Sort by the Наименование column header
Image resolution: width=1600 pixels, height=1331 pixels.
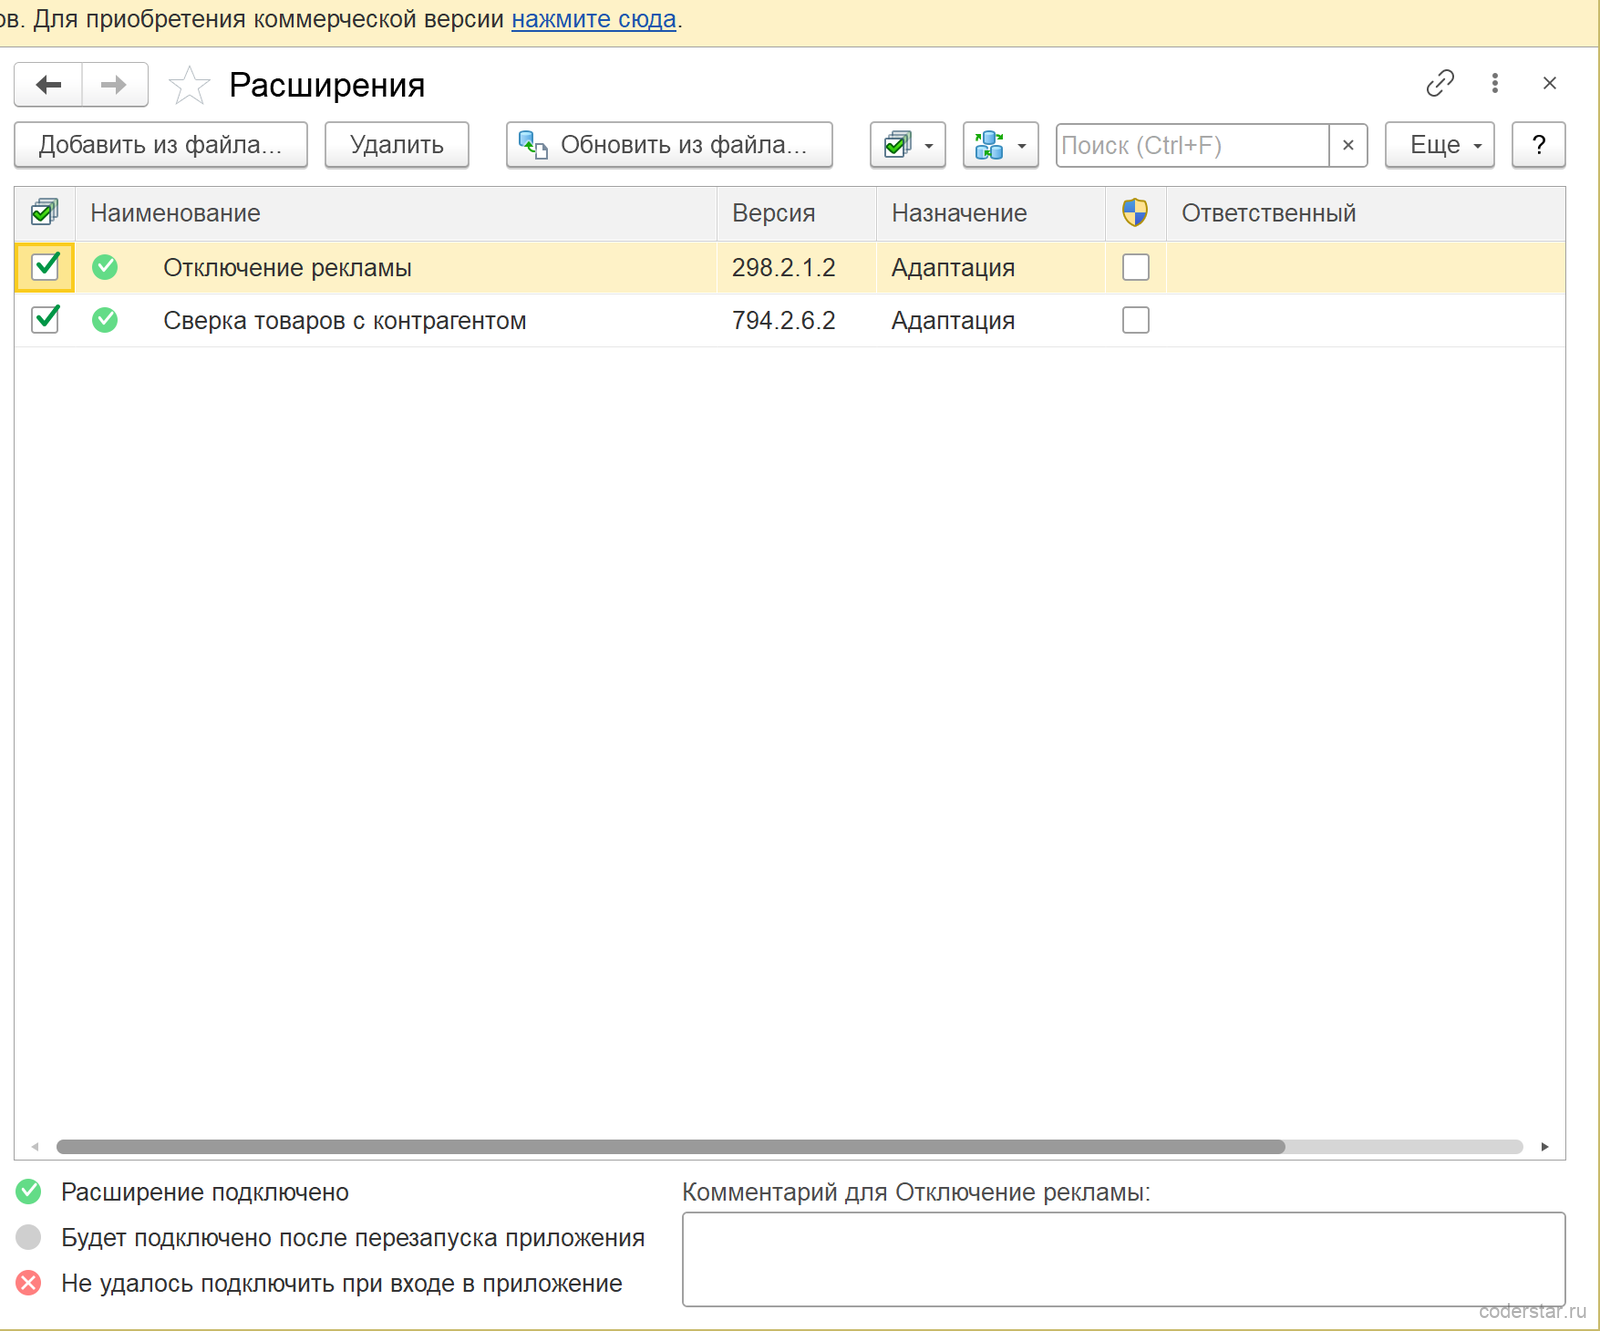coord(396,213)
